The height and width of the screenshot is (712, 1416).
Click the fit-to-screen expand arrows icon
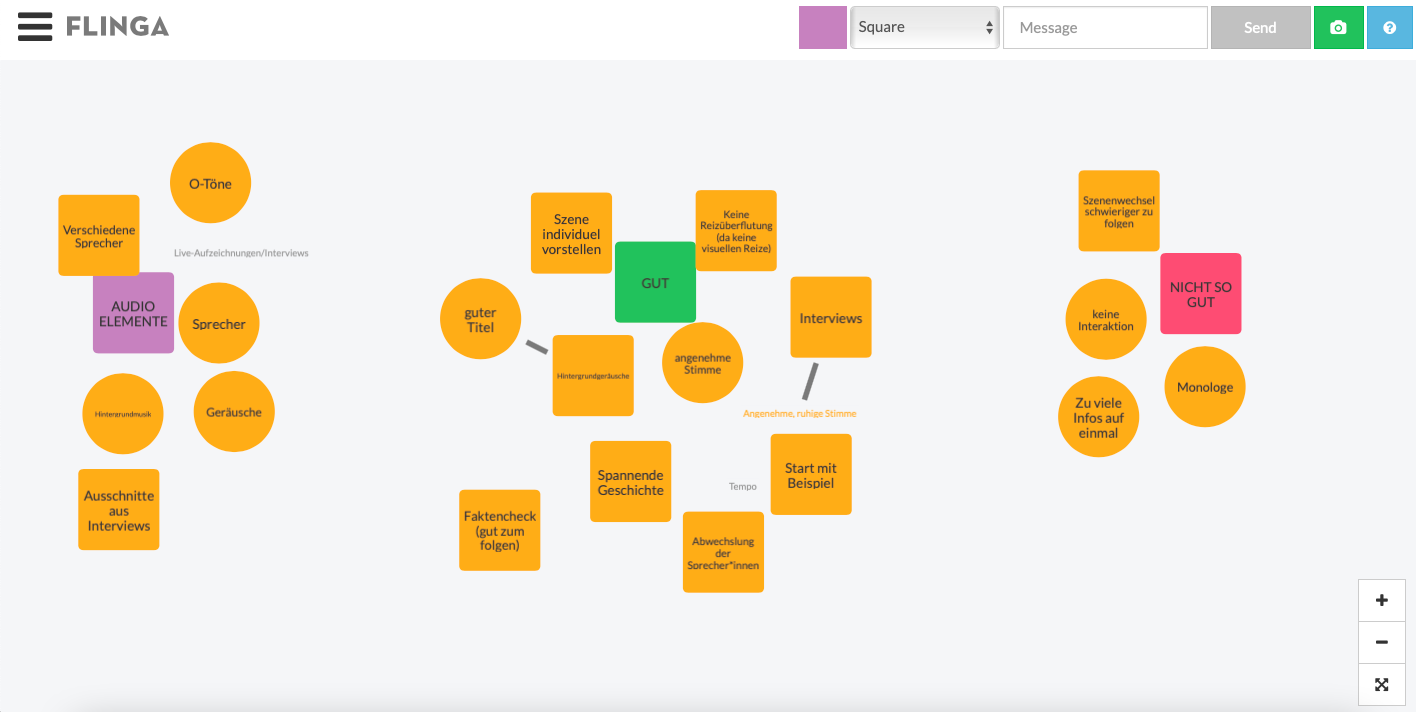coord(1382,685)
